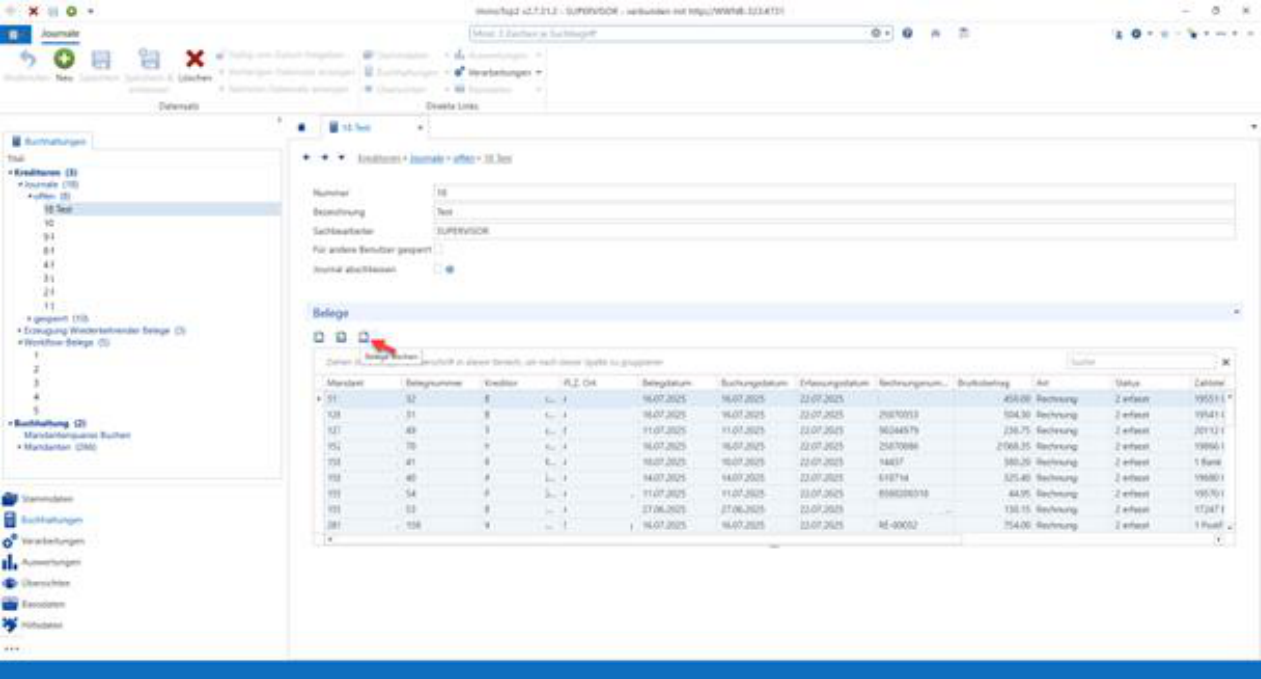Click the green Neu button in ribbon
The width and height of the screenshot is (1261, 679).
coord(64,61)
